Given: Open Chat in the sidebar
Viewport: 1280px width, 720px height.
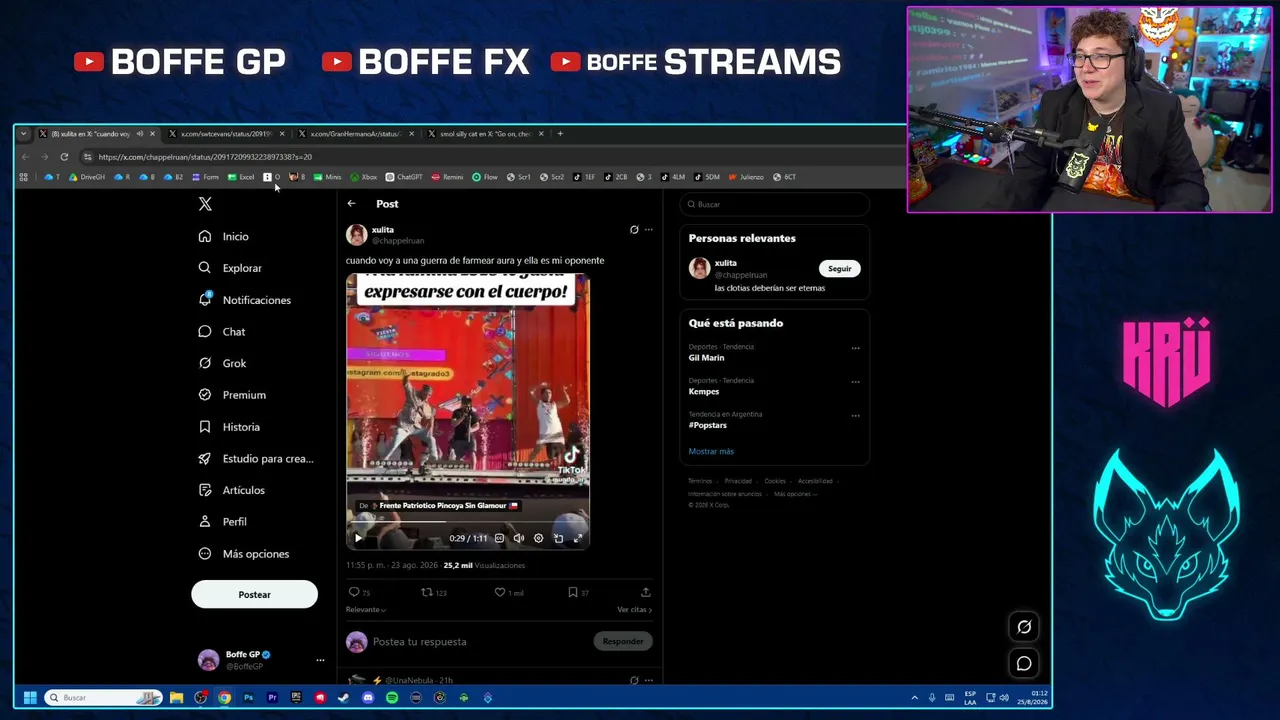Looking at the screenshot, I should point(222,332).
